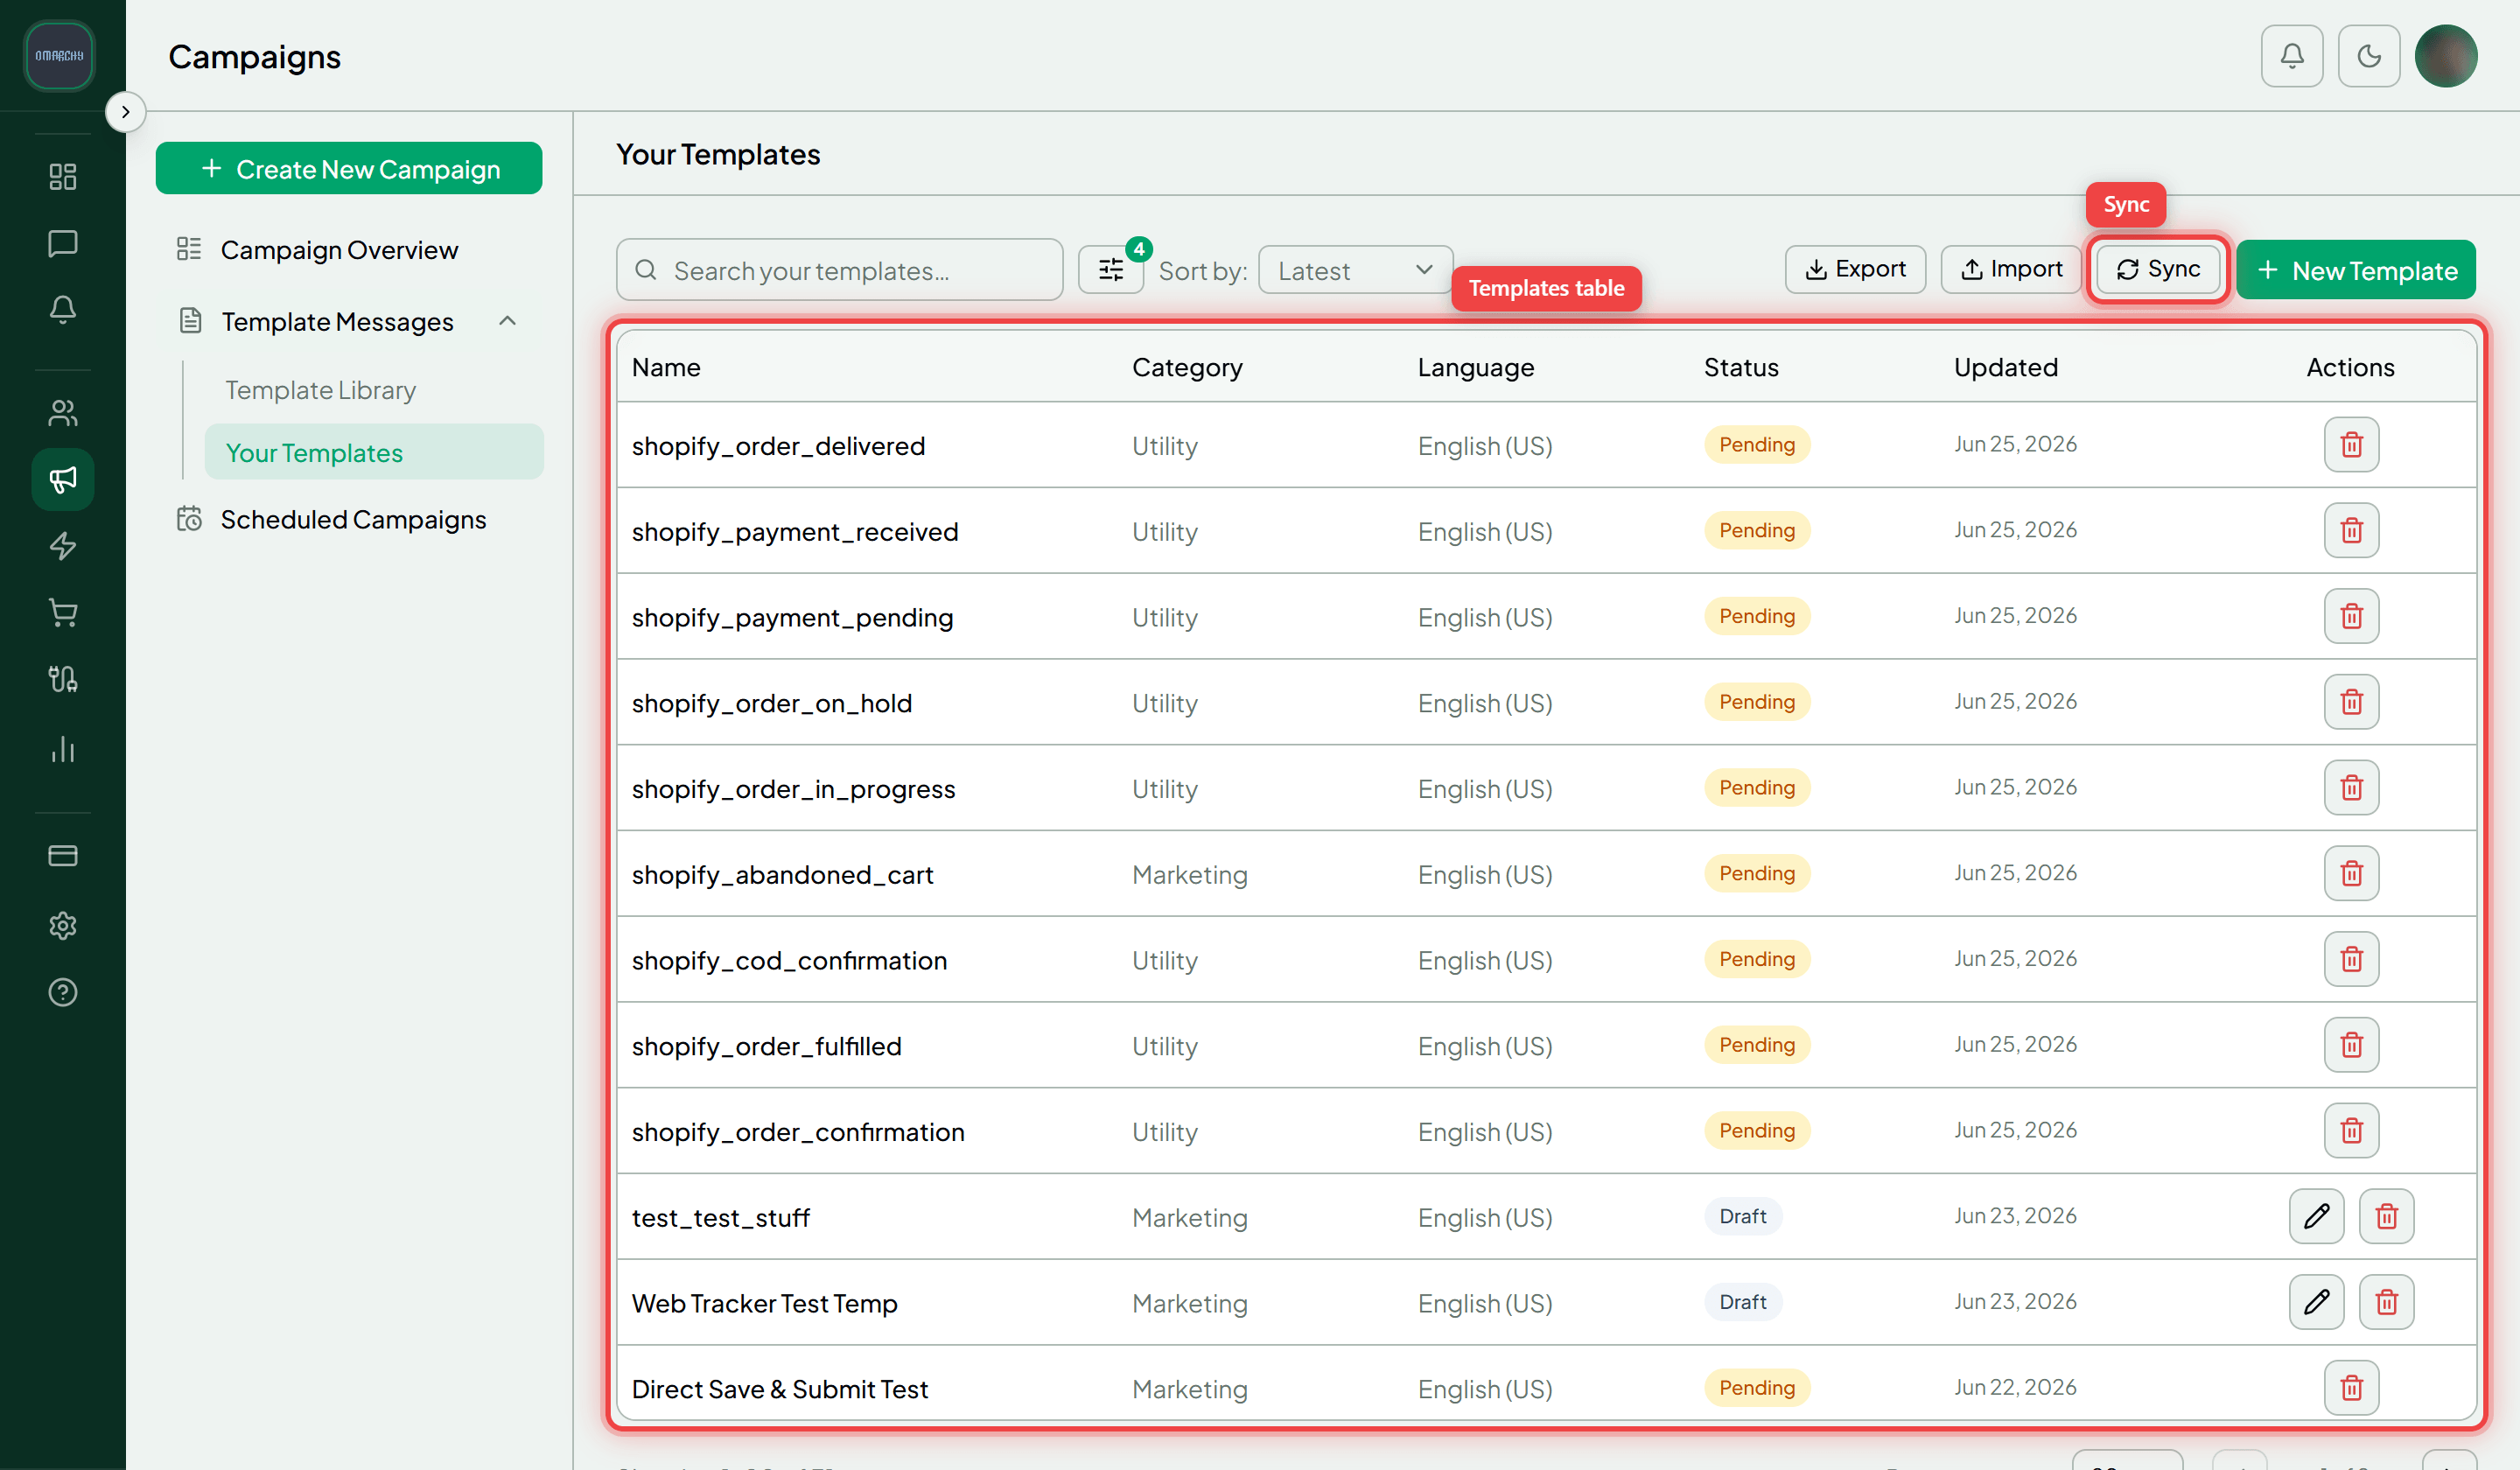Click the Category column header

coord(1187,367)
